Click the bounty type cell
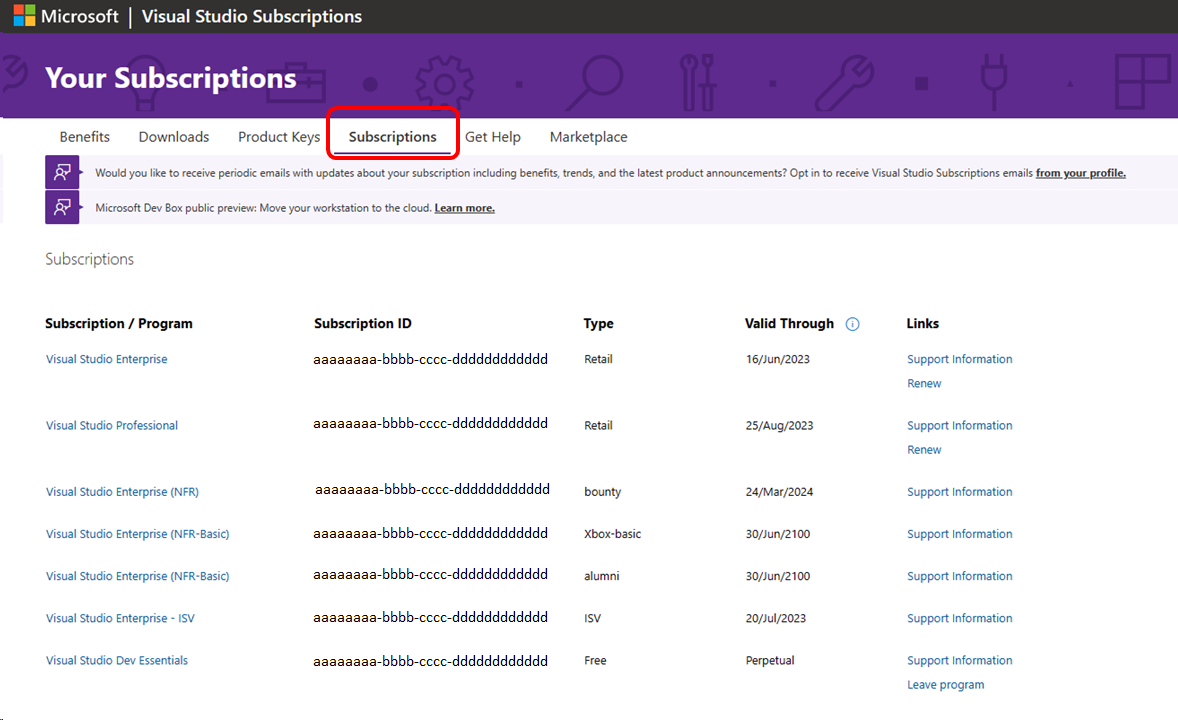Screen dimensions: 1178x720 (603, 492)
